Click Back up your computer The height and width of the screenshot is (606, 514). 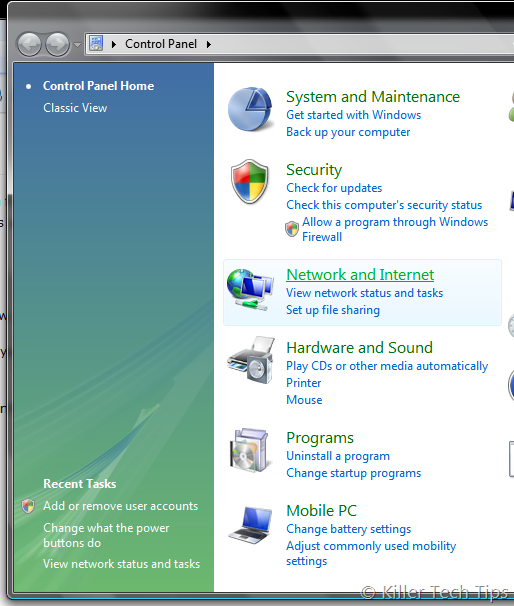[348, 132]
